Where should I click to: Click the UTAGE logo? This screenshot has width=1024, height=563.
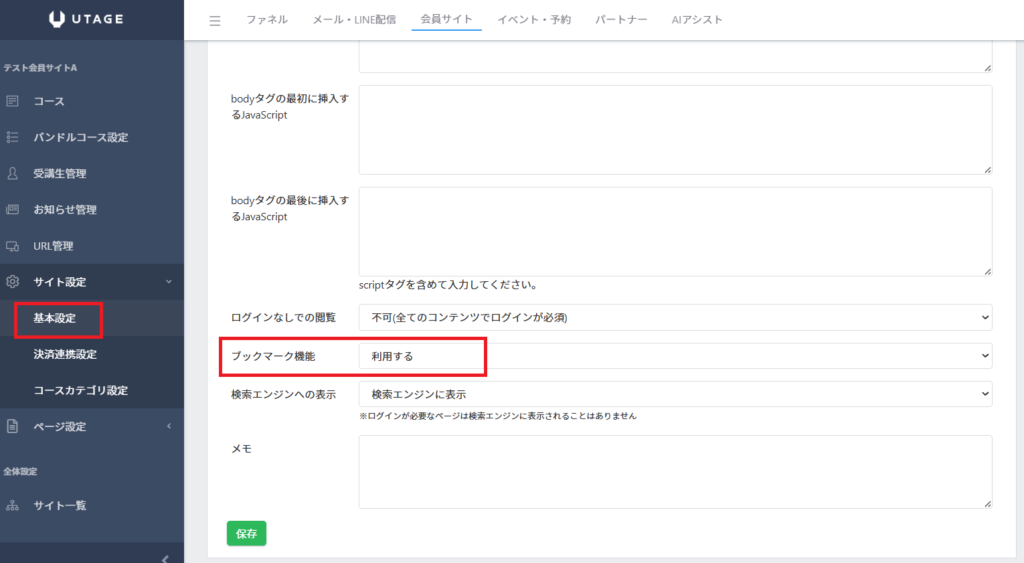91,19
